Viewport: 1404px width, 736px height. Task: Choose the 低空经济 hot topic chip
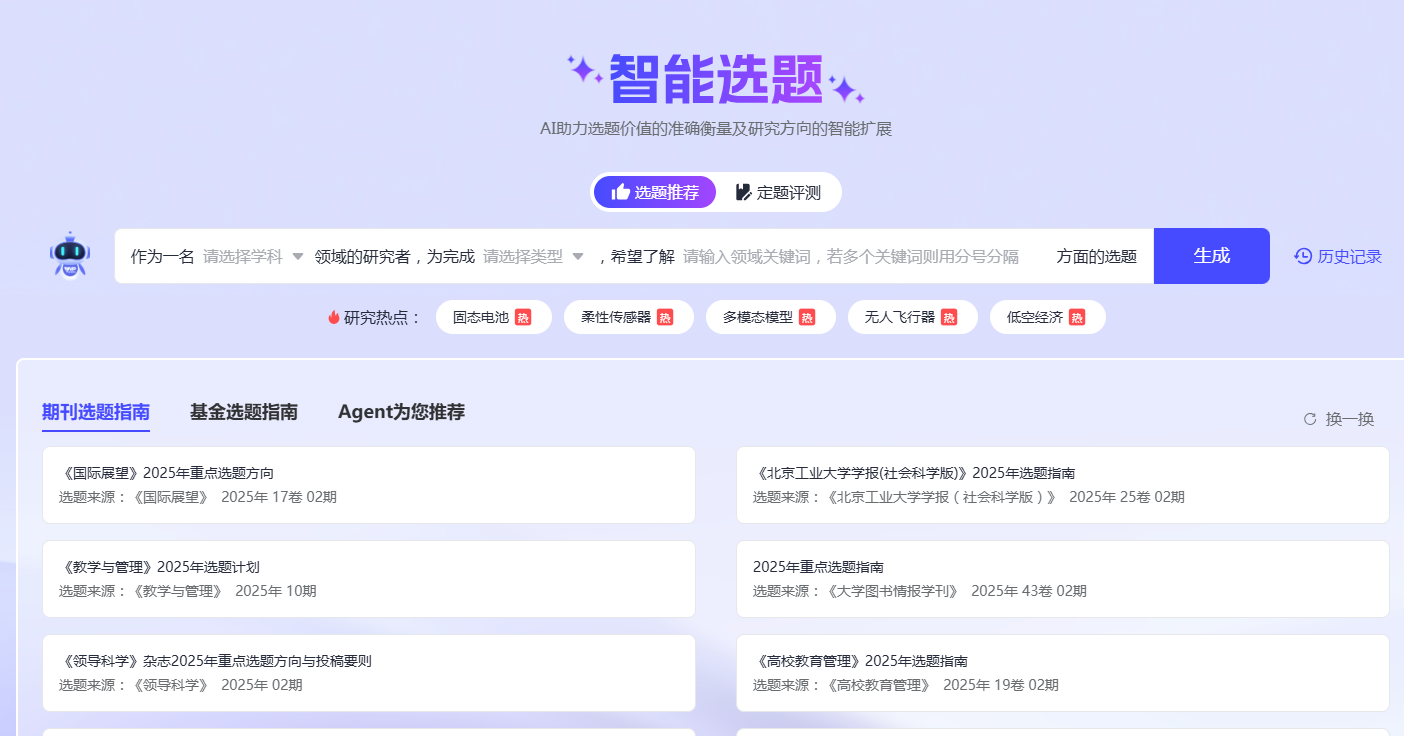pyautogui.click(x=1047, y=317)
